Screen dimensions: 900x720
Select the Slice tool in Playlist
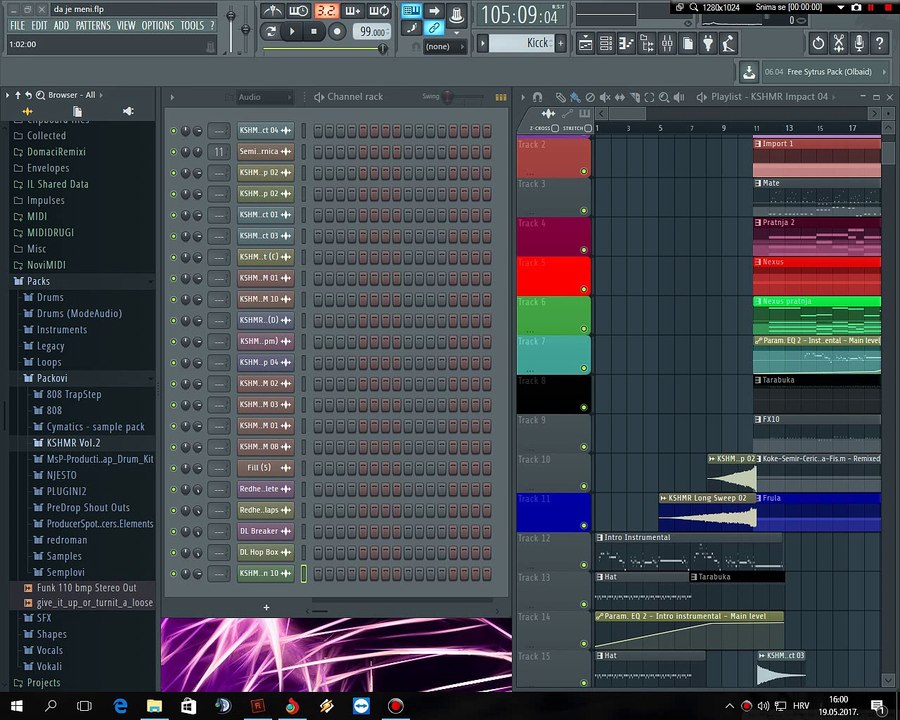[635, 97]
